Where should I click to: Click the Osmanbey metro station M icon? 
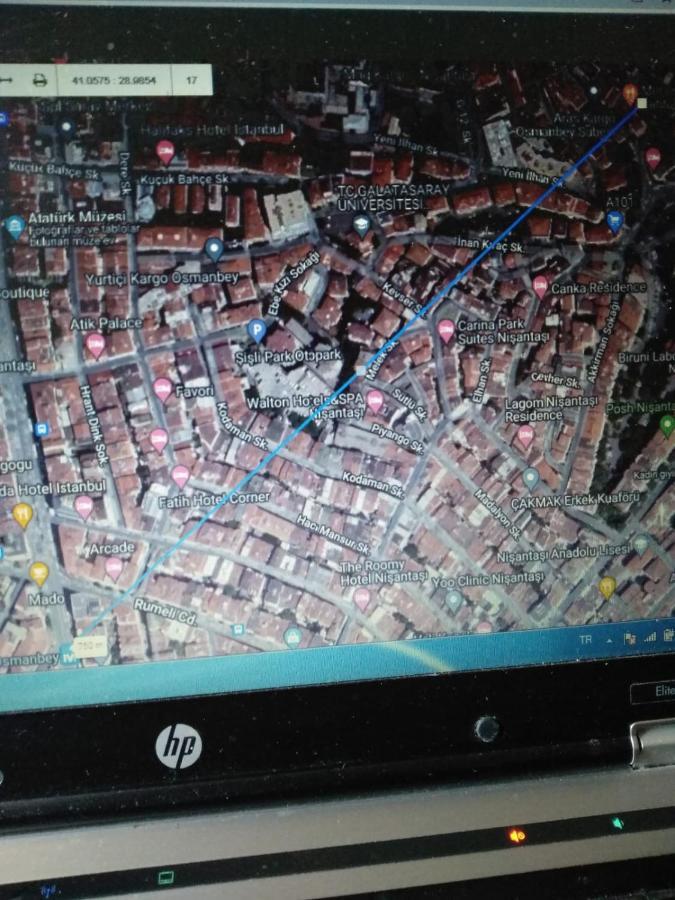tap(68, 652)
